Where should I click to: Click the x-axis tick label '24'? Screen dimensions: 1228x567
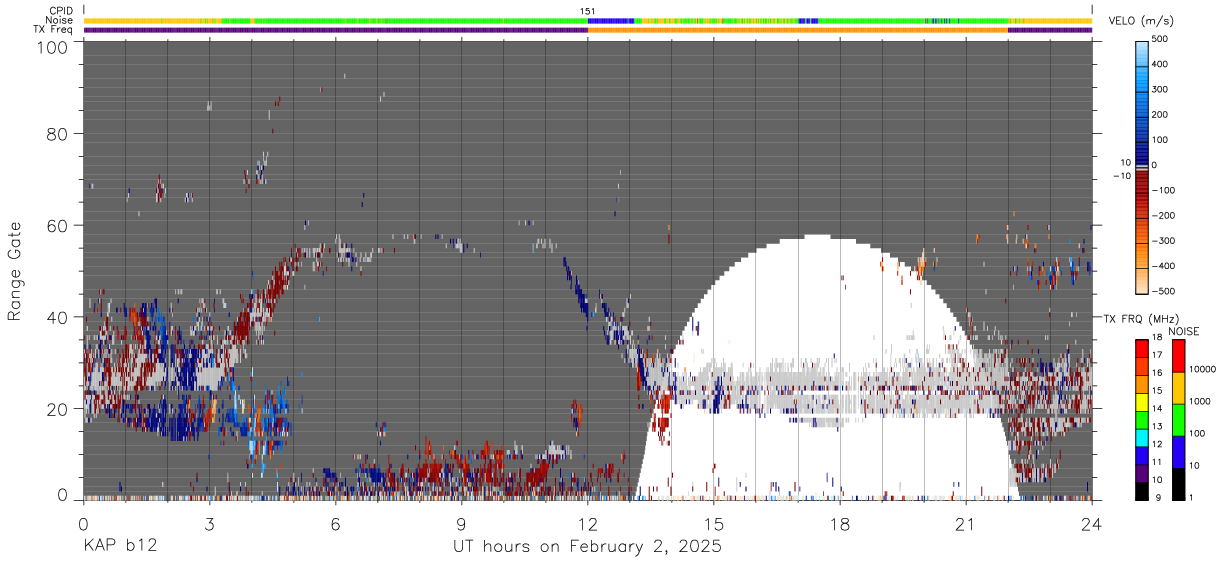pyautogui.click(x=1092, y=524)
